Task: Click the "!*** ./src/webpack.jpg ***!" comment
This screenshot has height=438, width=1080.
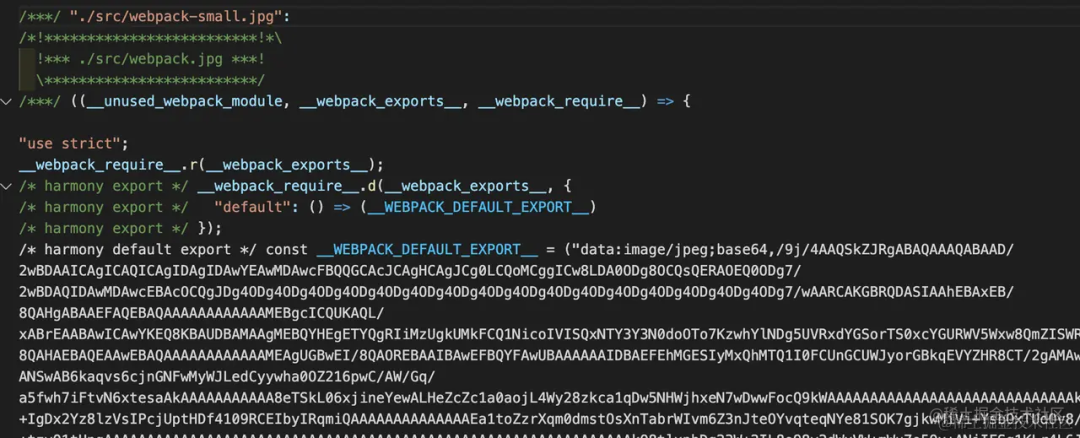Action: pos(152,59)
